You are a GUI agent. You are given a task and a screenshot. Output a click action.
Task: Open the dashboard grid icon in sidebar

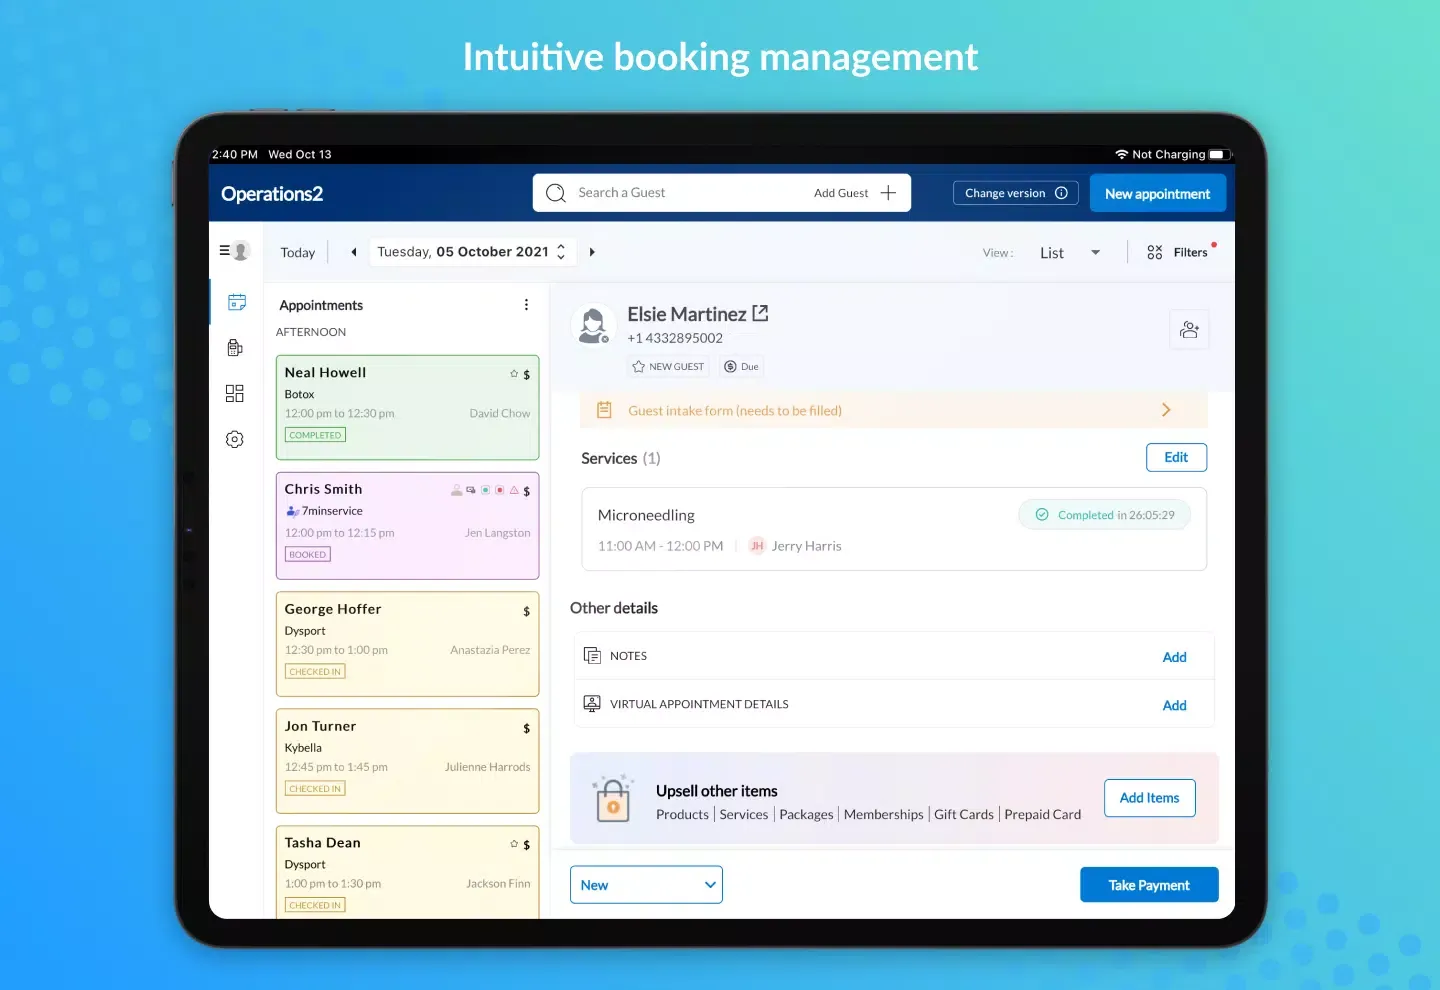pos(235,393)
